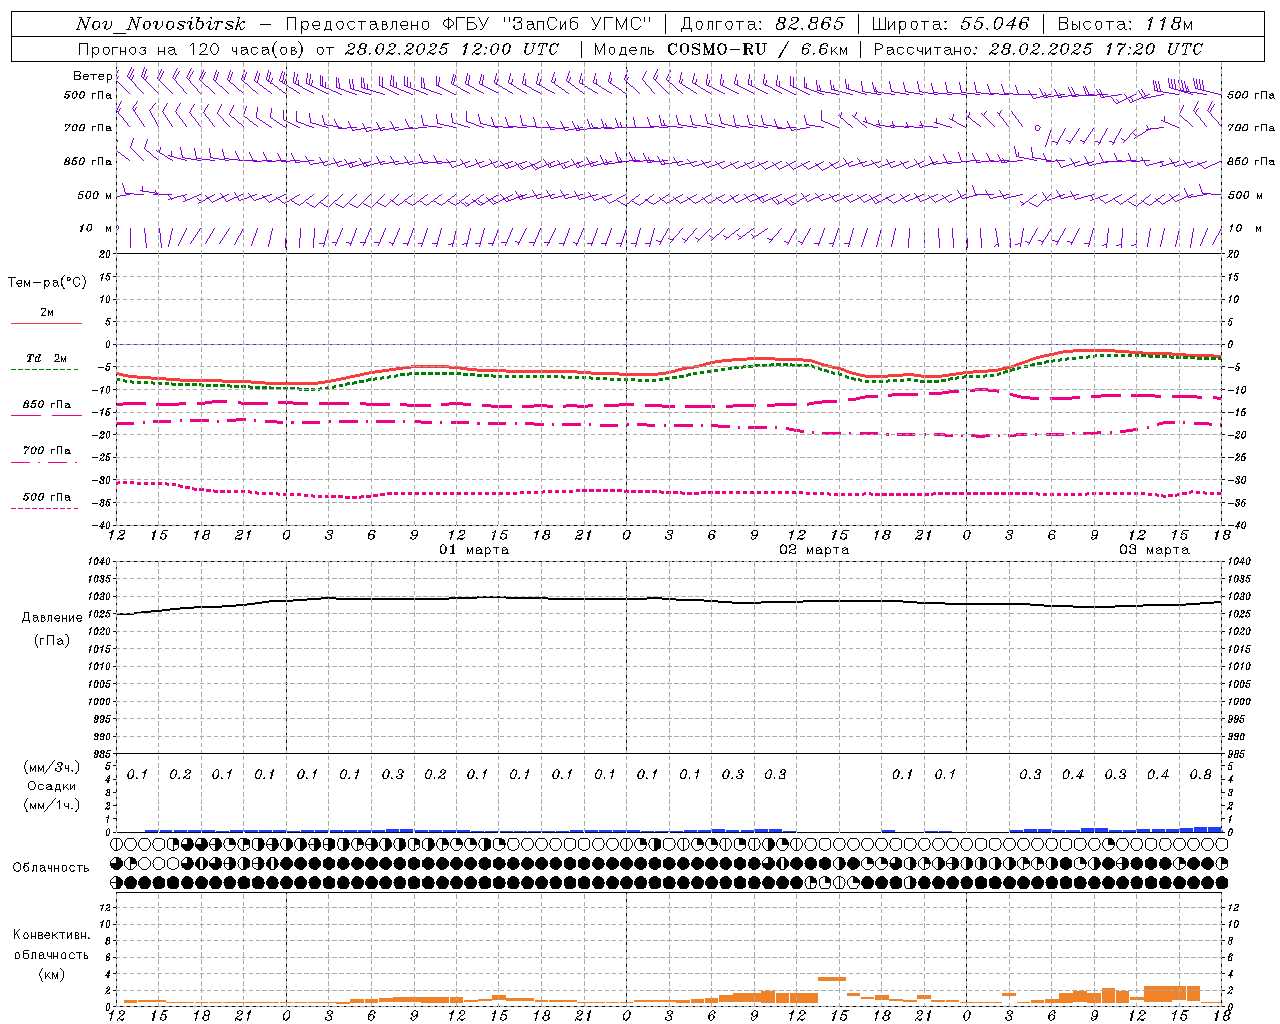Image resolution: width=1280 pixels, height=1024 pixels.
Task: Click the 20 value on left temperature axis
Action: (x=105, y=255)
